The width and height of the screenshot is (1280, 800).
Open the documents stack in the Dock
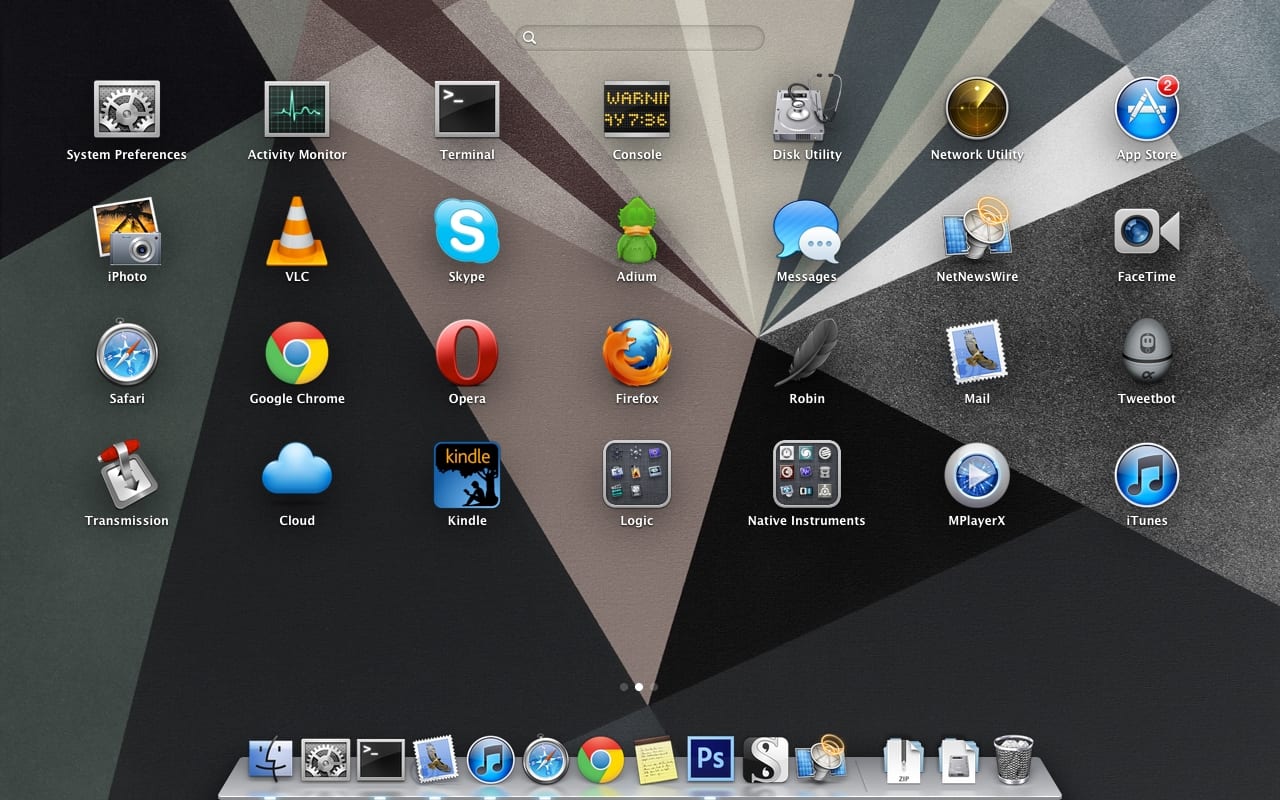point(958,760)
